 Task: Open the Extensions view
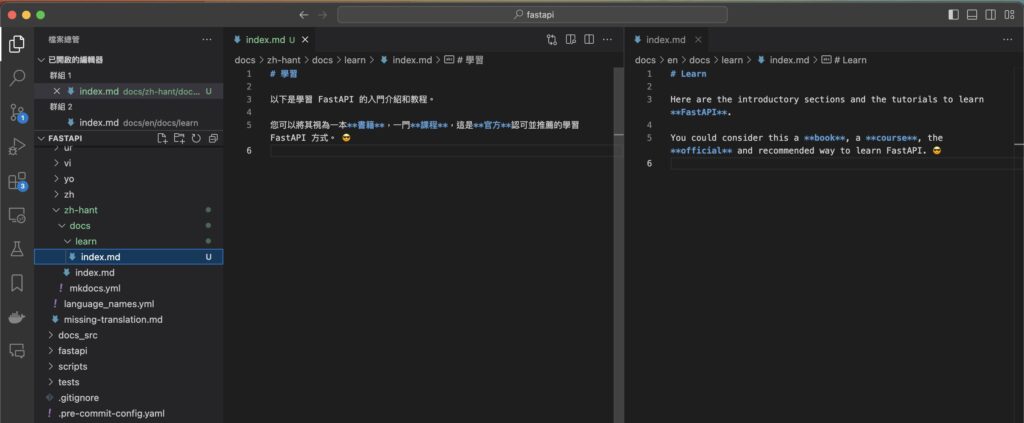(17, 181)
